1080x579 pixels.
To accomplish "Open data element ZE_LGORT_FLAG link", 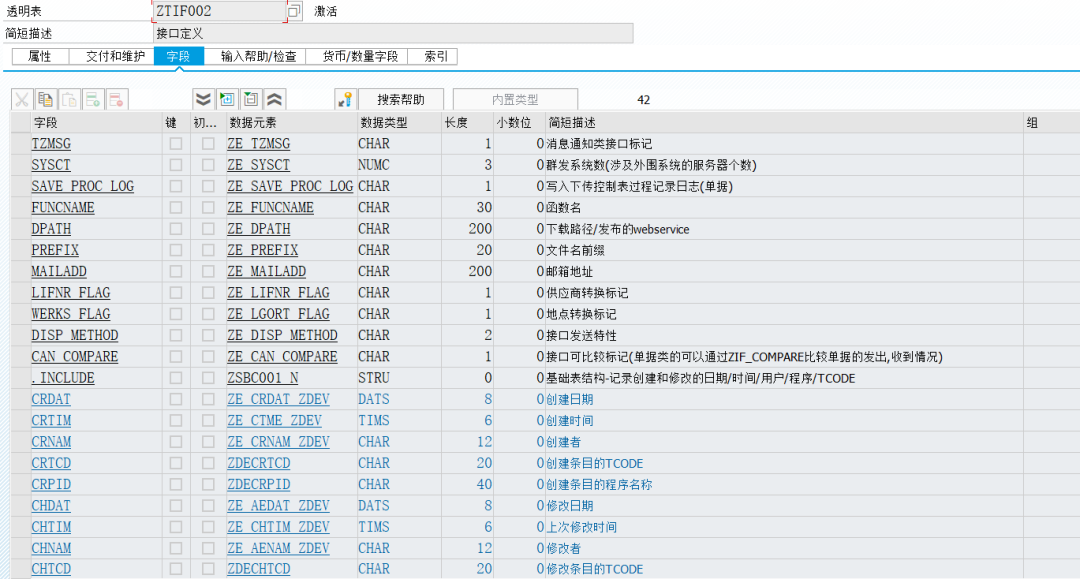I will [278, 314].
